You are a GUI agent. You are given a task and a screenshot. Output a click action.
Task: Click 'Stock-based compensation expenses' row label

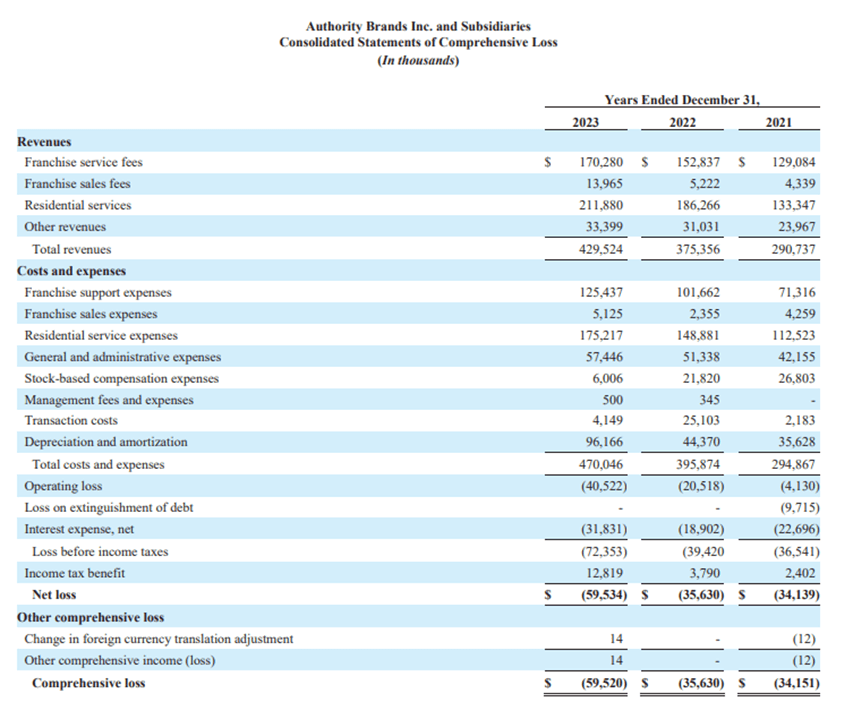(x=122, y=379)
